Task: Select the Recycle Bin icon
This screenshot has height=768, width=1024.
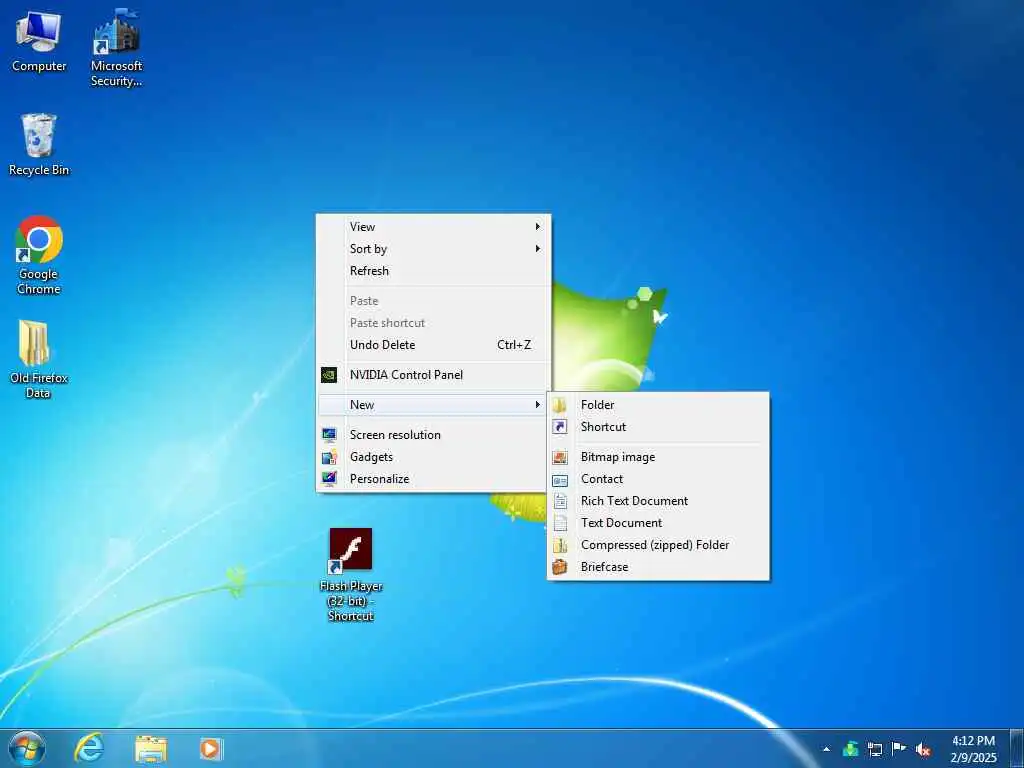Action: point(39,144)
